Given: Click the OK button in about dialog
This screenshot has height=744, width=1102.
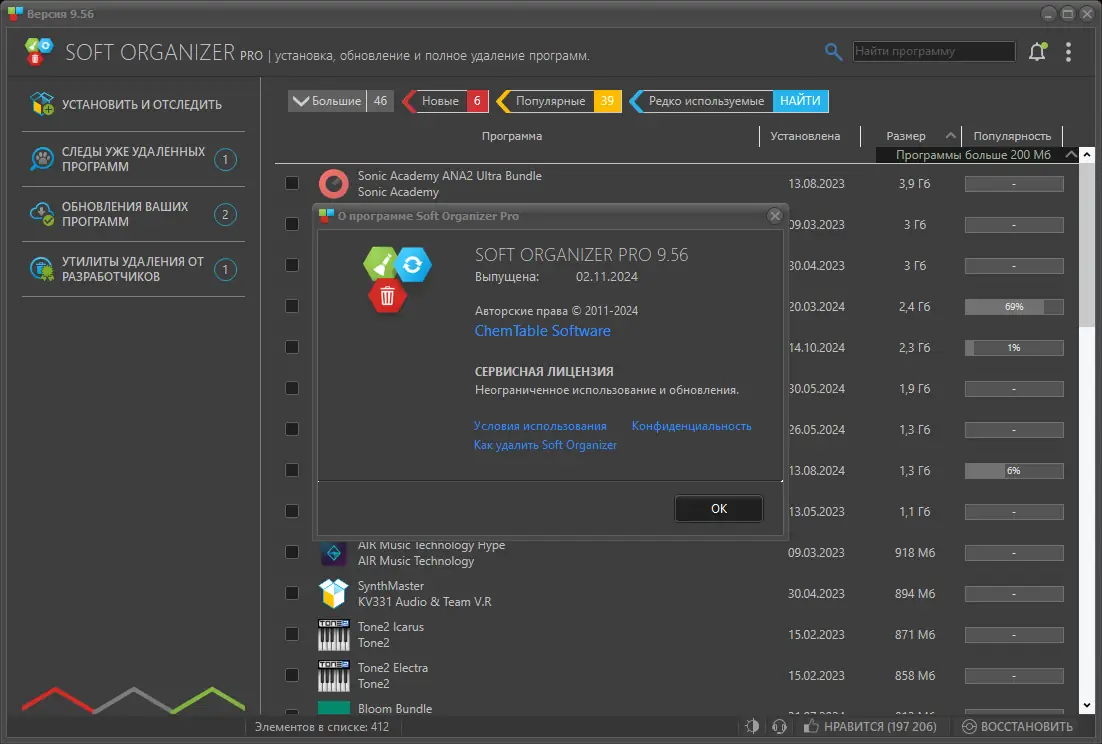Looking at the screenshot, I should pos(718,509).
